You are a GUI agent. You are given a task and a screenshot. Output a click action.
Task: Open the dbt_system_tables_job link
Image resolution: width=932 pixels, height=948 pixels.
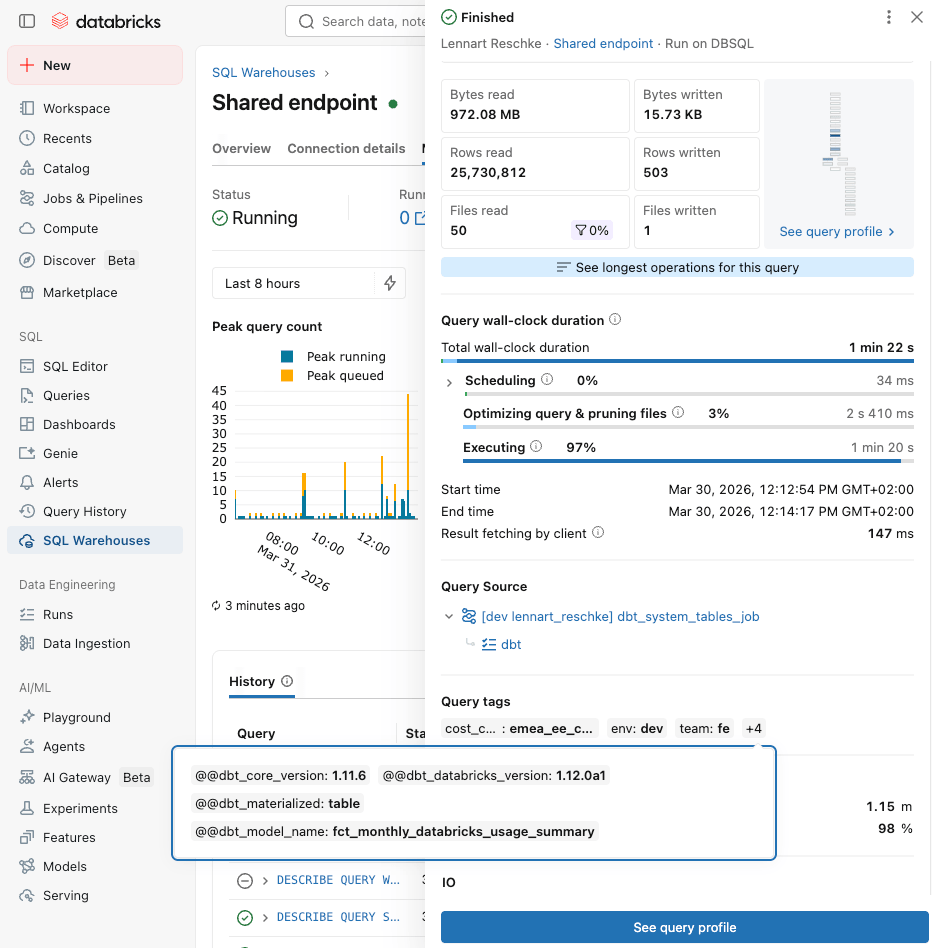[620, 616]
